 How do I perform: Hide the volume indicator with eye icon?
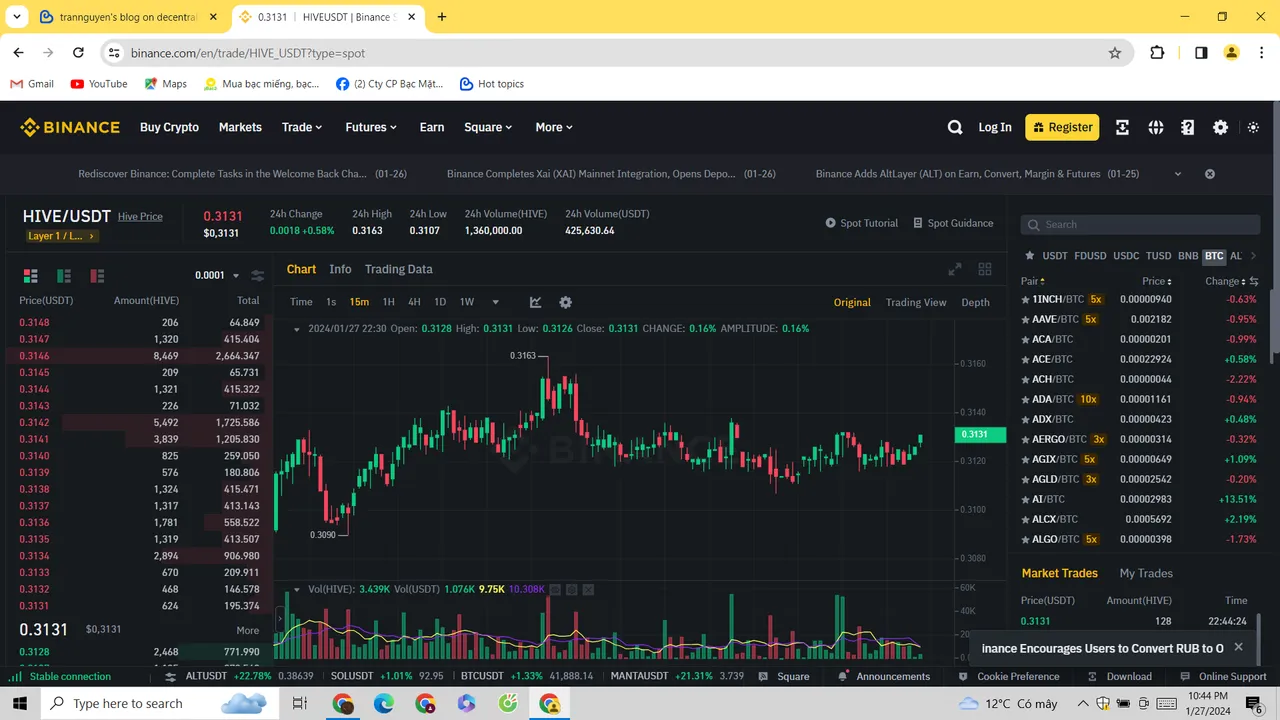click(x=556, y=590)
